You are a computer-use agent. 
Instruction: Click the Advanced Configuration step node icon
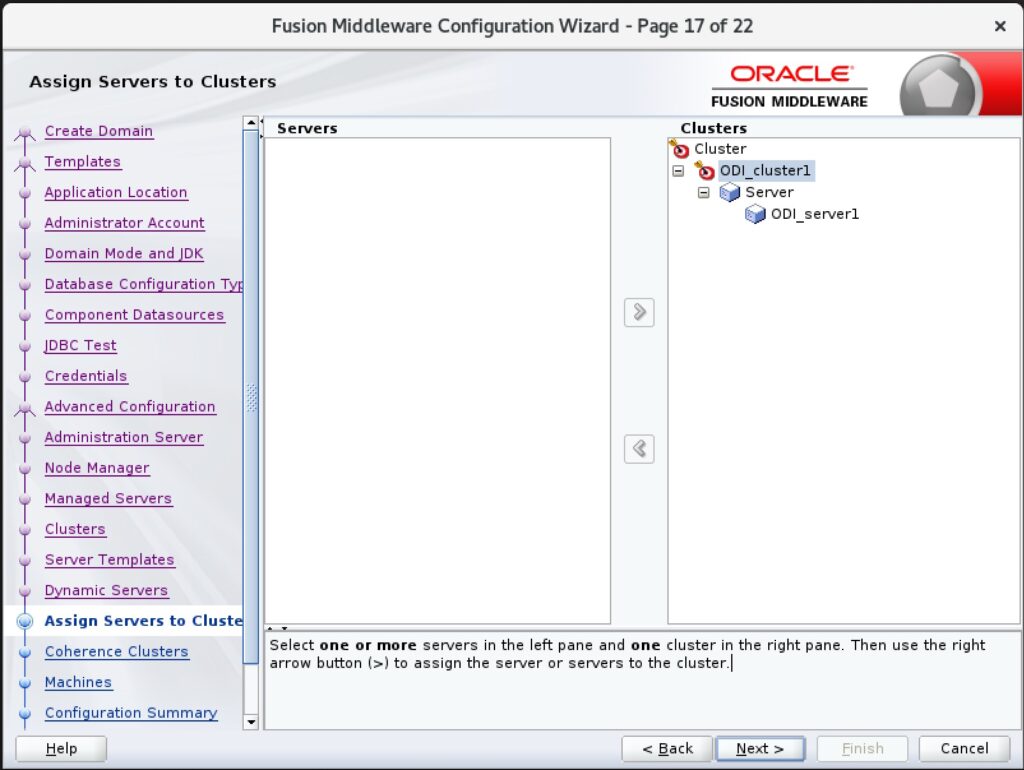[x=25, y=408]
